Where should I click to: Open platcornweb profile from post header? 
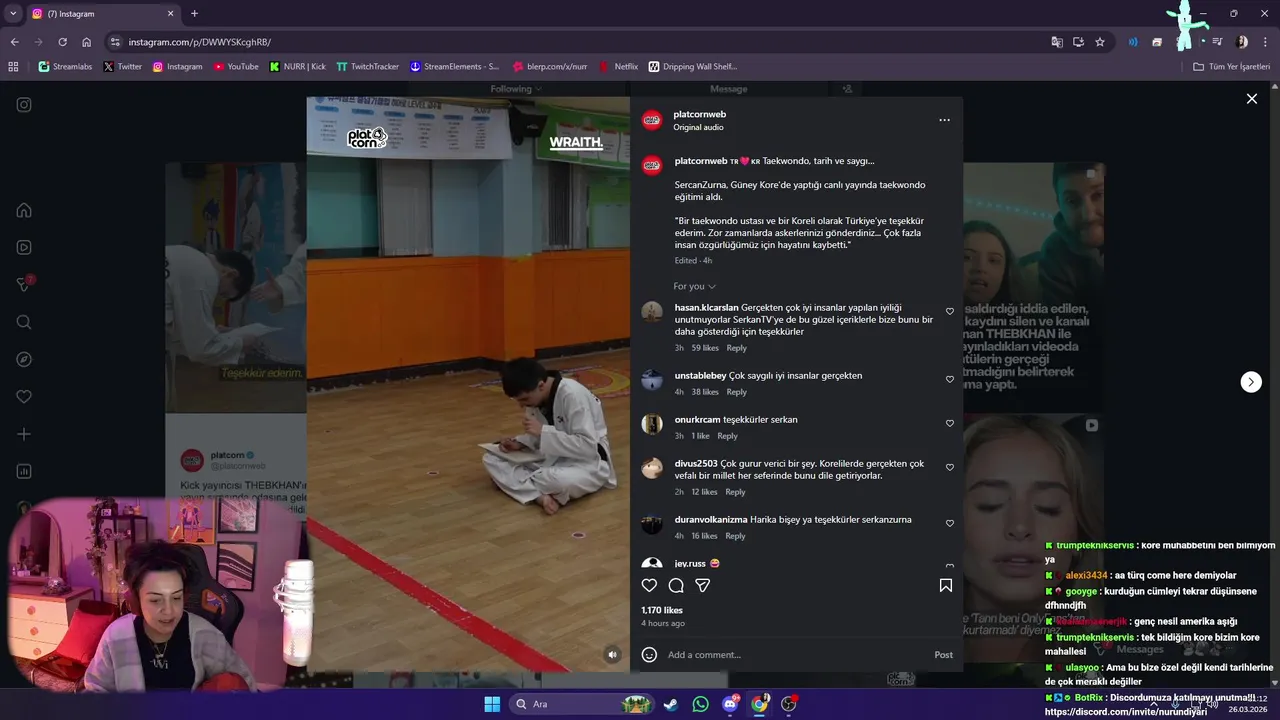coord(699,114)
